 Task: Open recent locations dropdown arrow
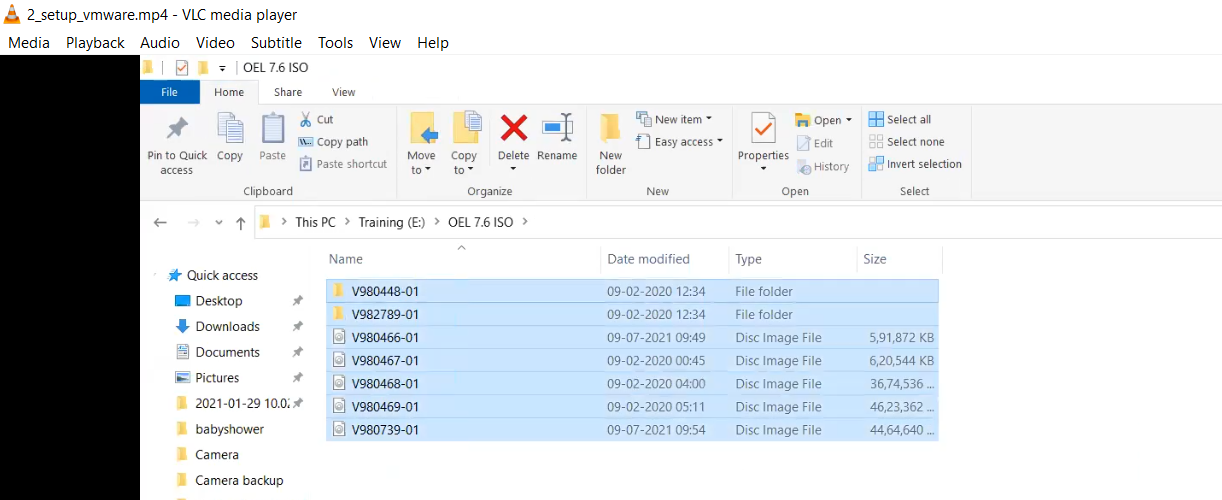point(219,224)
